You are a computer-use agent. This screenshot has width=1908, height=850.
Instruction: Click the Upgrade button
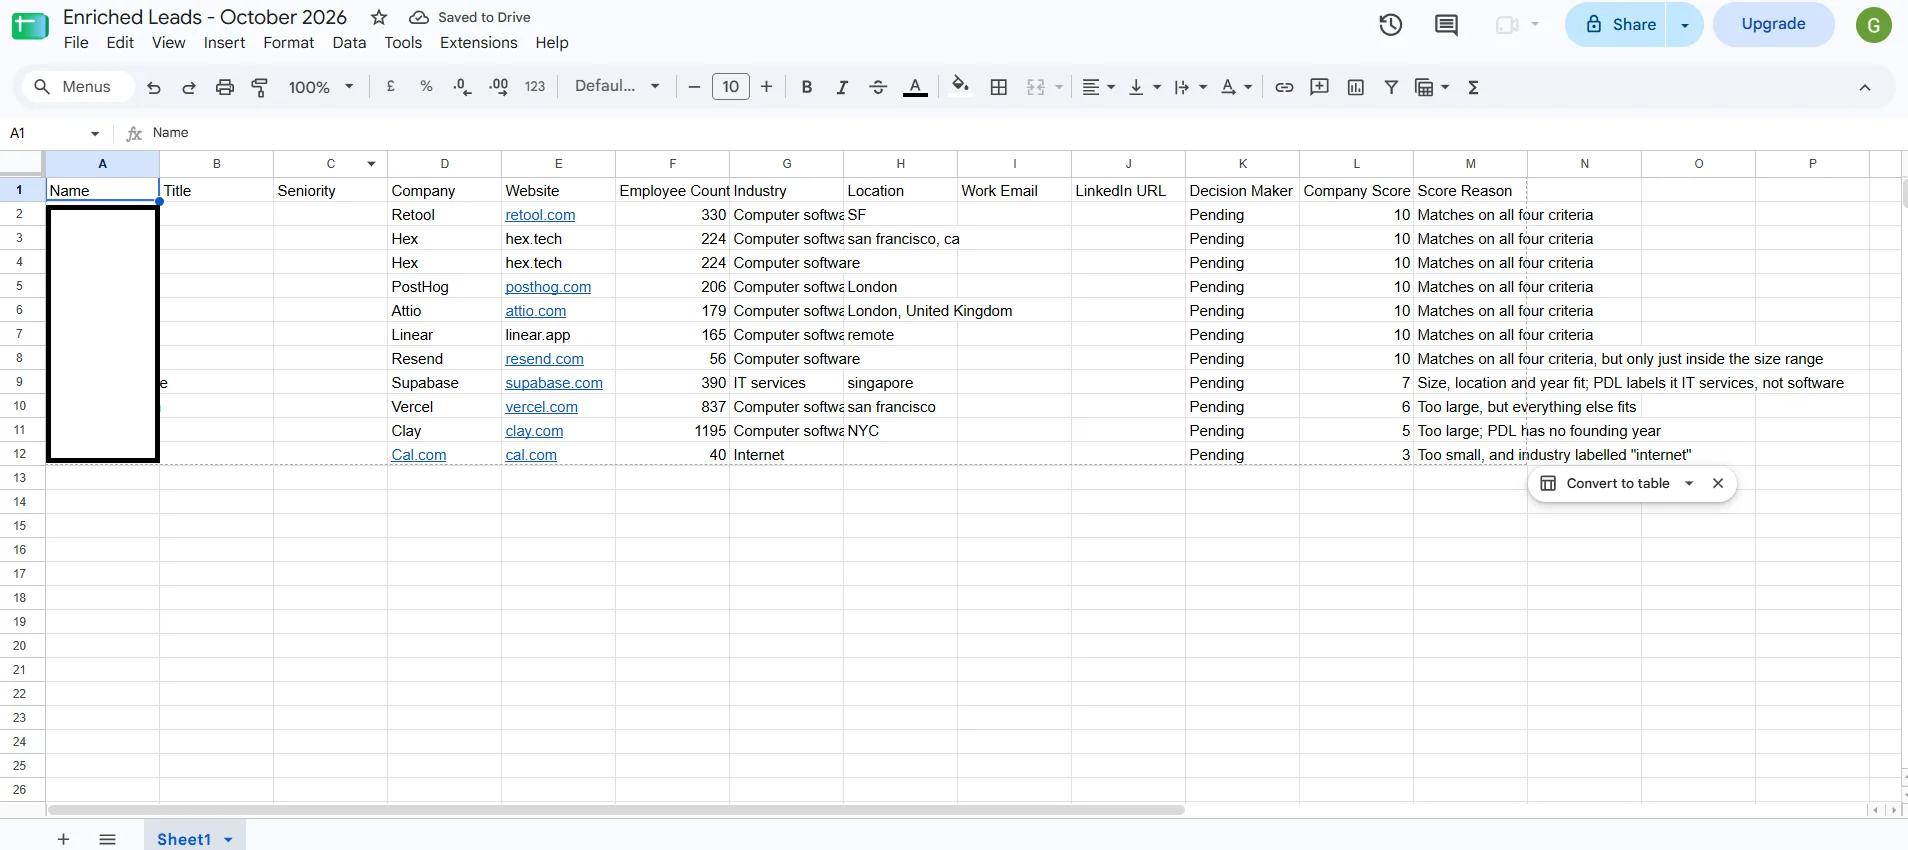1774,24
